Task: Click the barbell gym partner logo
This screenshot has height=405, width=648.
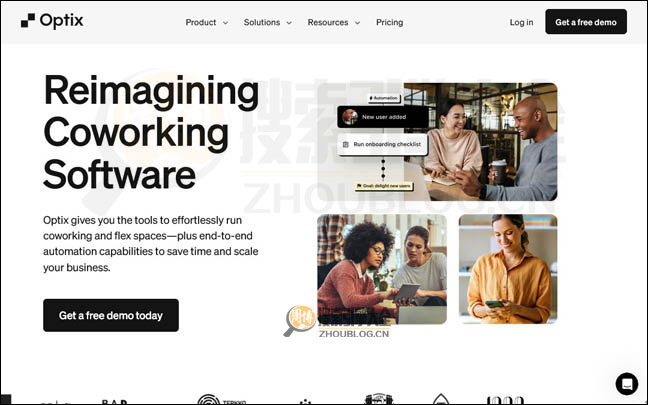Action: click(379, 399)
